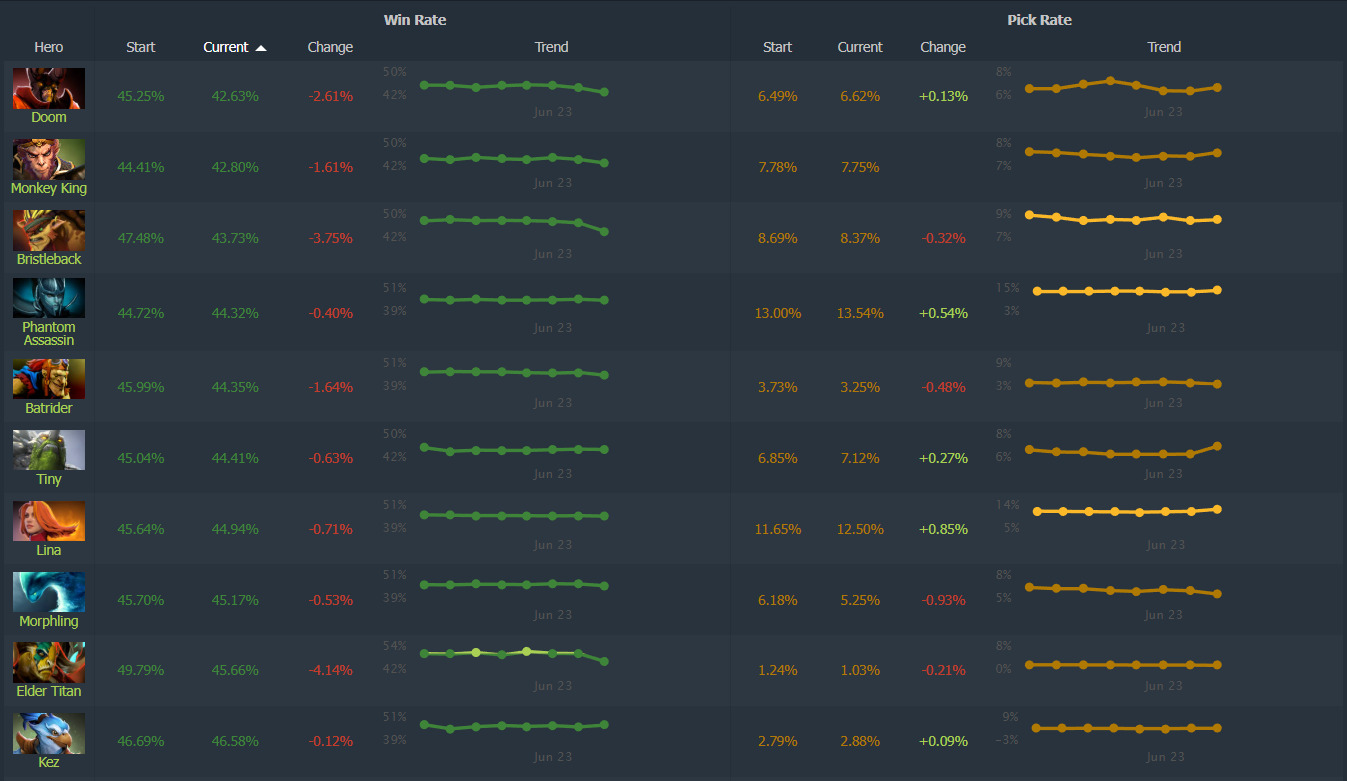Open the Batrider hero portrait
The width and height of the screenshot is (1347, 781).
[48, 379]
